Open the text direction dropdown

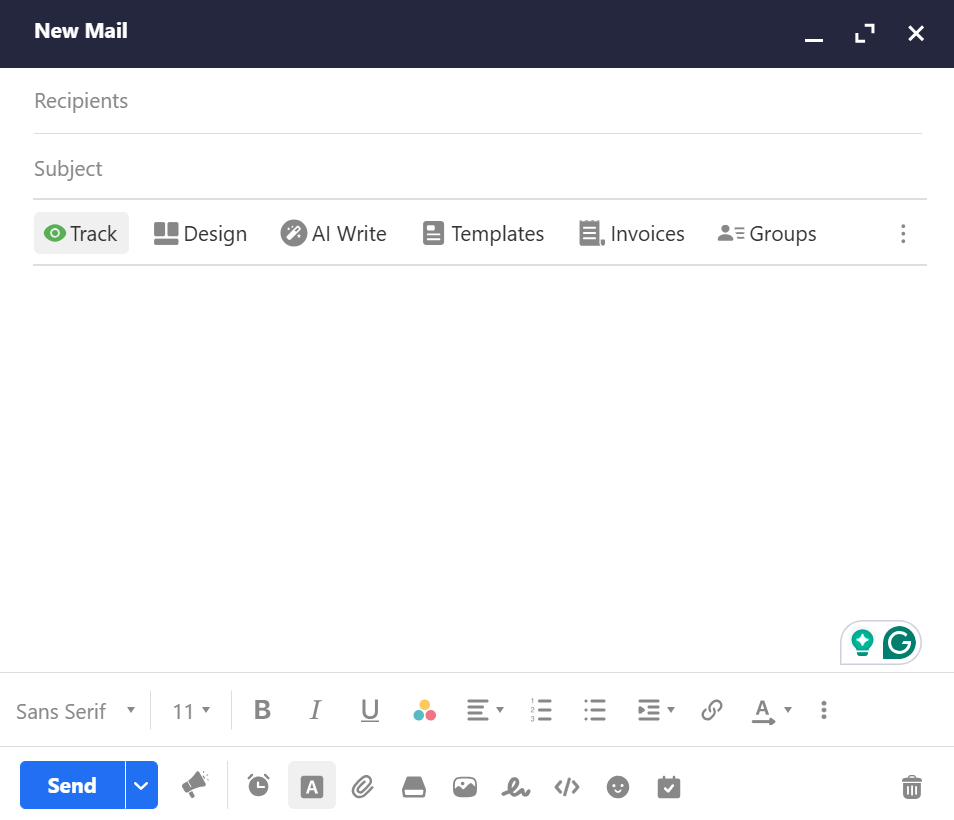coord(771,711)
